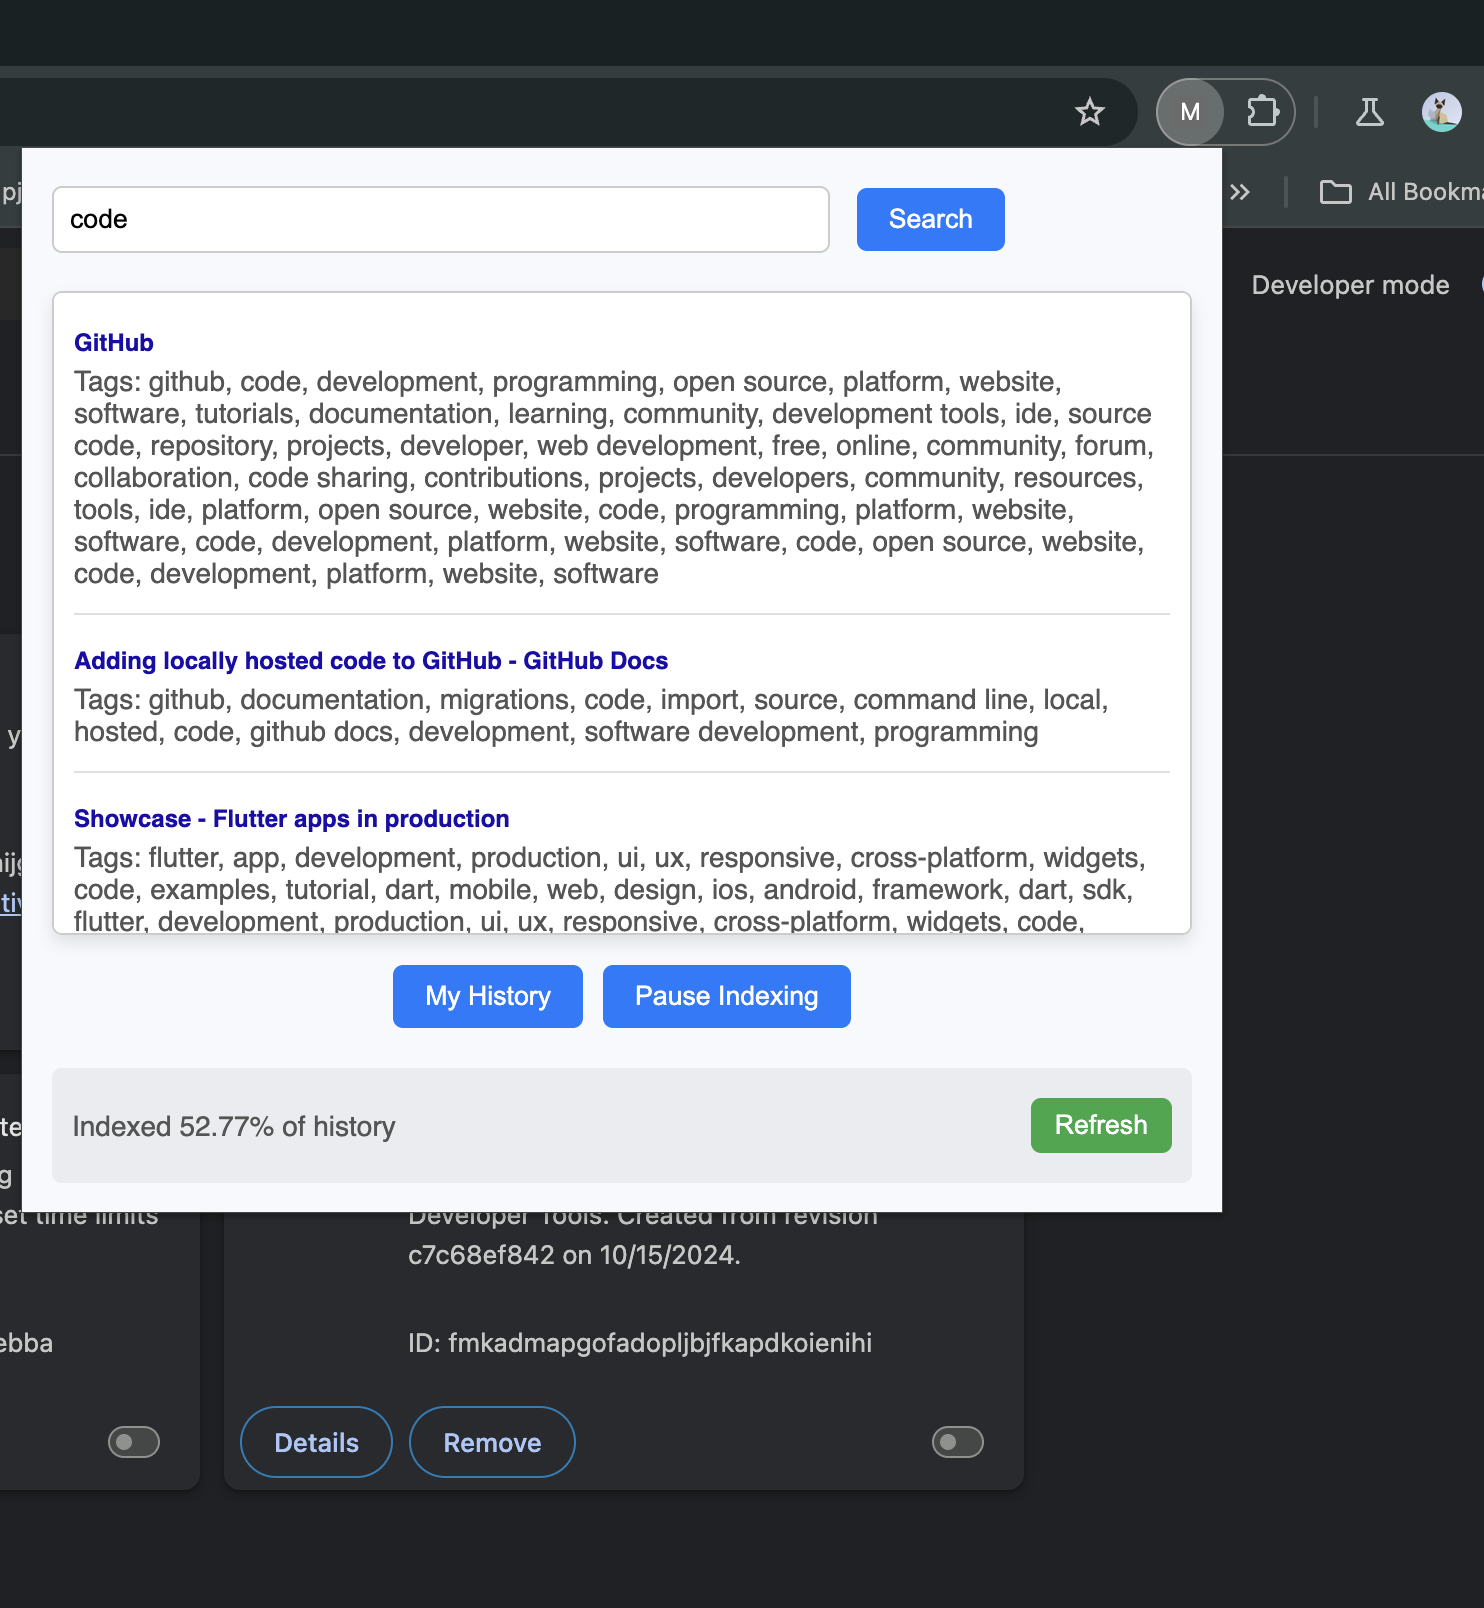Screen dimensions: 1484x1608
Task: Click the My History button
Action: pyautogui.click(x=488, y=996)
